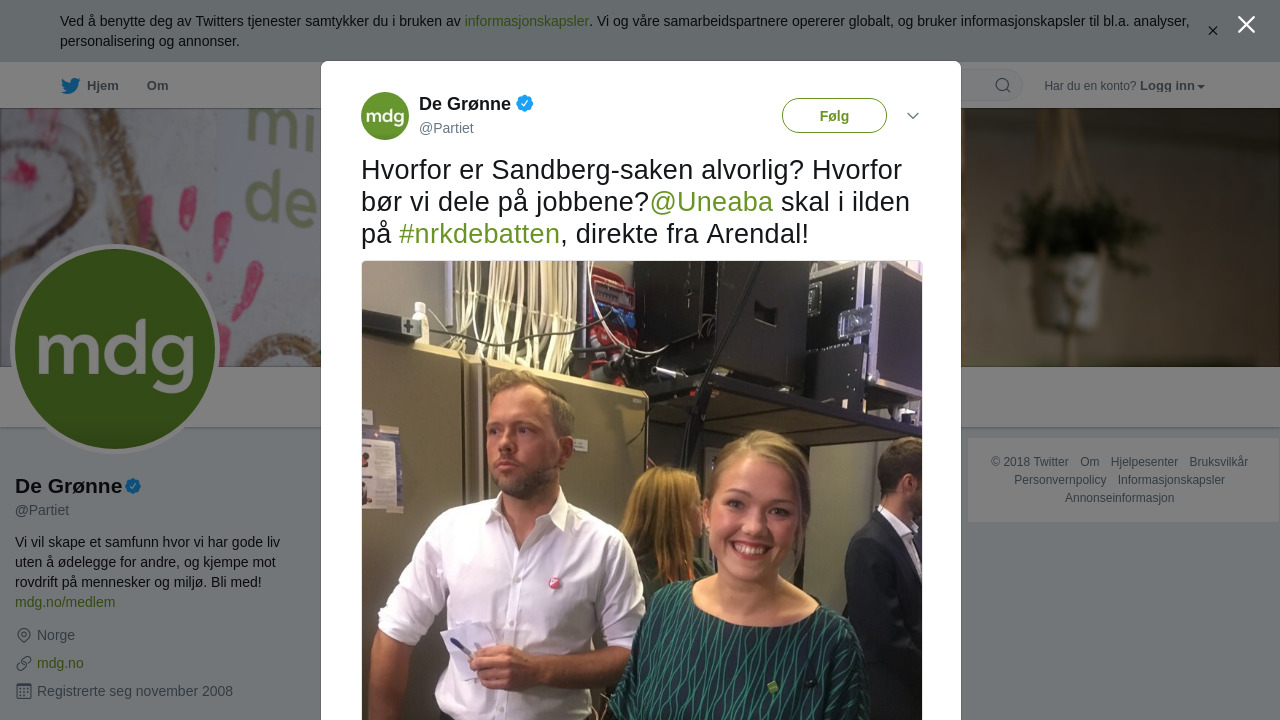Click the verified badge next to De Grønne in tweet
This screenshot has height=720, width=1280.
[x=525, y=104]
